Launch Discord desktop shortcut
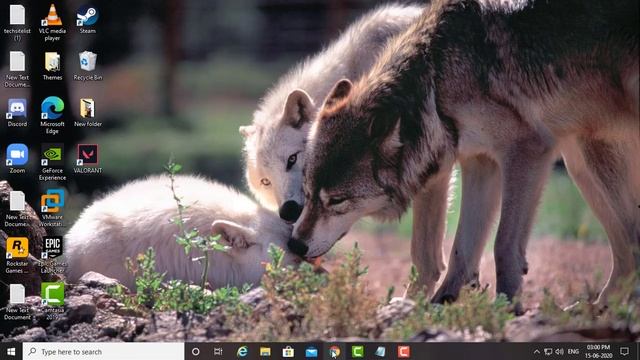Image resolution: width=640 pixels, height=360 pixels. click(x=17, y=112)
